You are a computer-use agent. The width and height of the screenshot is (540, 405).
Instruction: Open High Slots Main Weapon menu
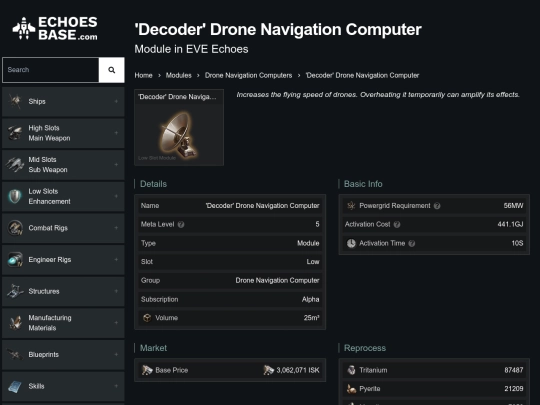(x=63, y=133)
